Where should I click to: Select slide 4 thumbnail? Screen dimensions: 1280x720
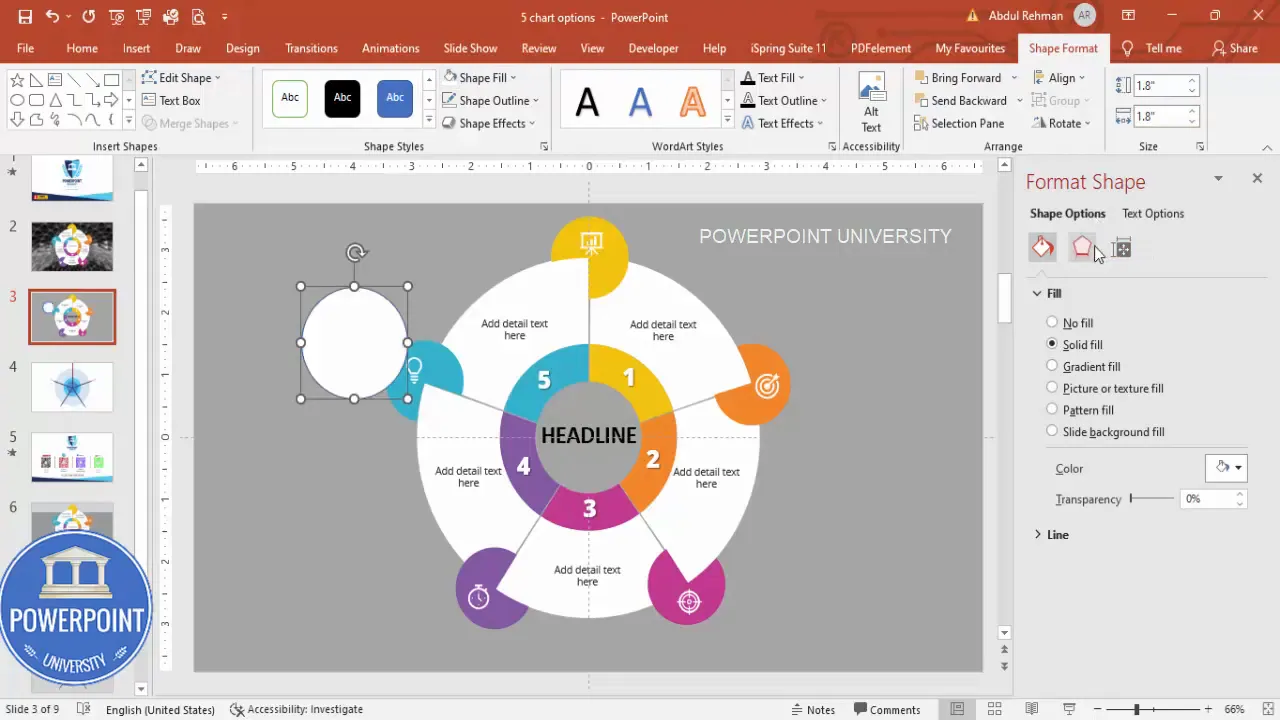click(x=72, y=387)
